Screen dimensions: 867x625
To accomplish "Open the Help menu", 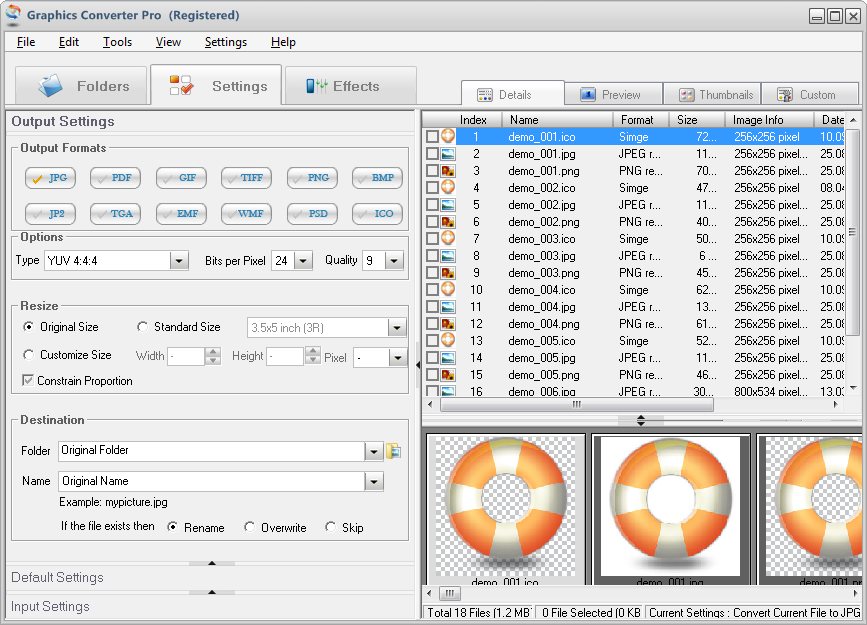I will (x=283, y=42).
